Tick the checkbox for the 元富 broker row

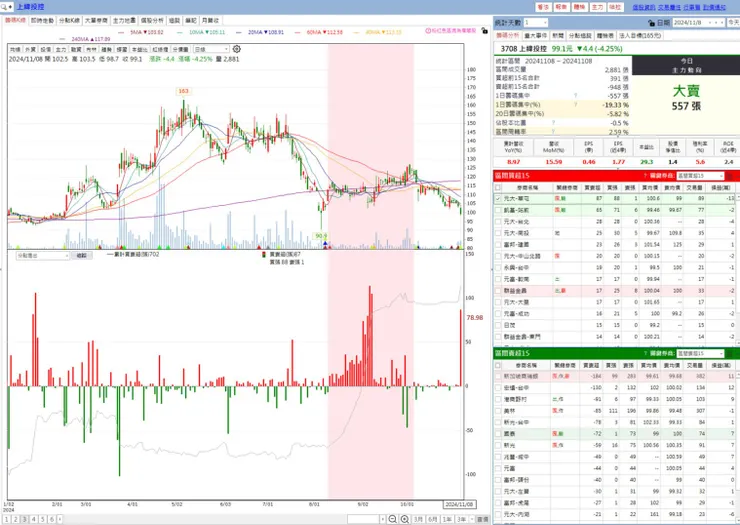point(497,468)
